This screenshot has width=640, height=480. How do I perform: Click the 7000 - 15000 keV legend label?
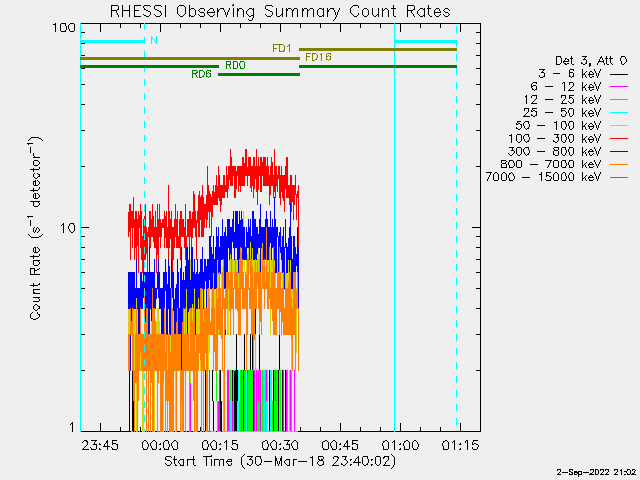543,177
